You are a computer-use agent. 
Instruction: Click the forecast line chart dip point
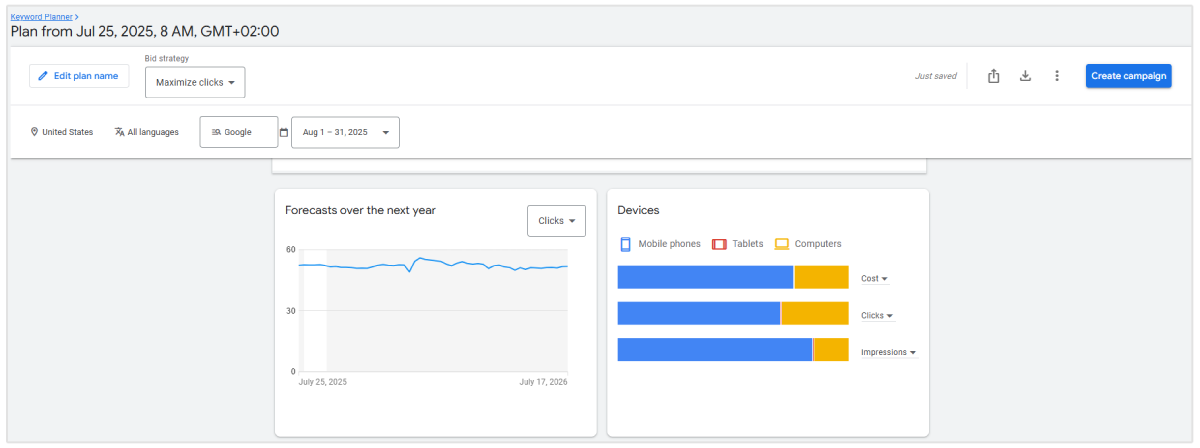click(x=409, y=271)
